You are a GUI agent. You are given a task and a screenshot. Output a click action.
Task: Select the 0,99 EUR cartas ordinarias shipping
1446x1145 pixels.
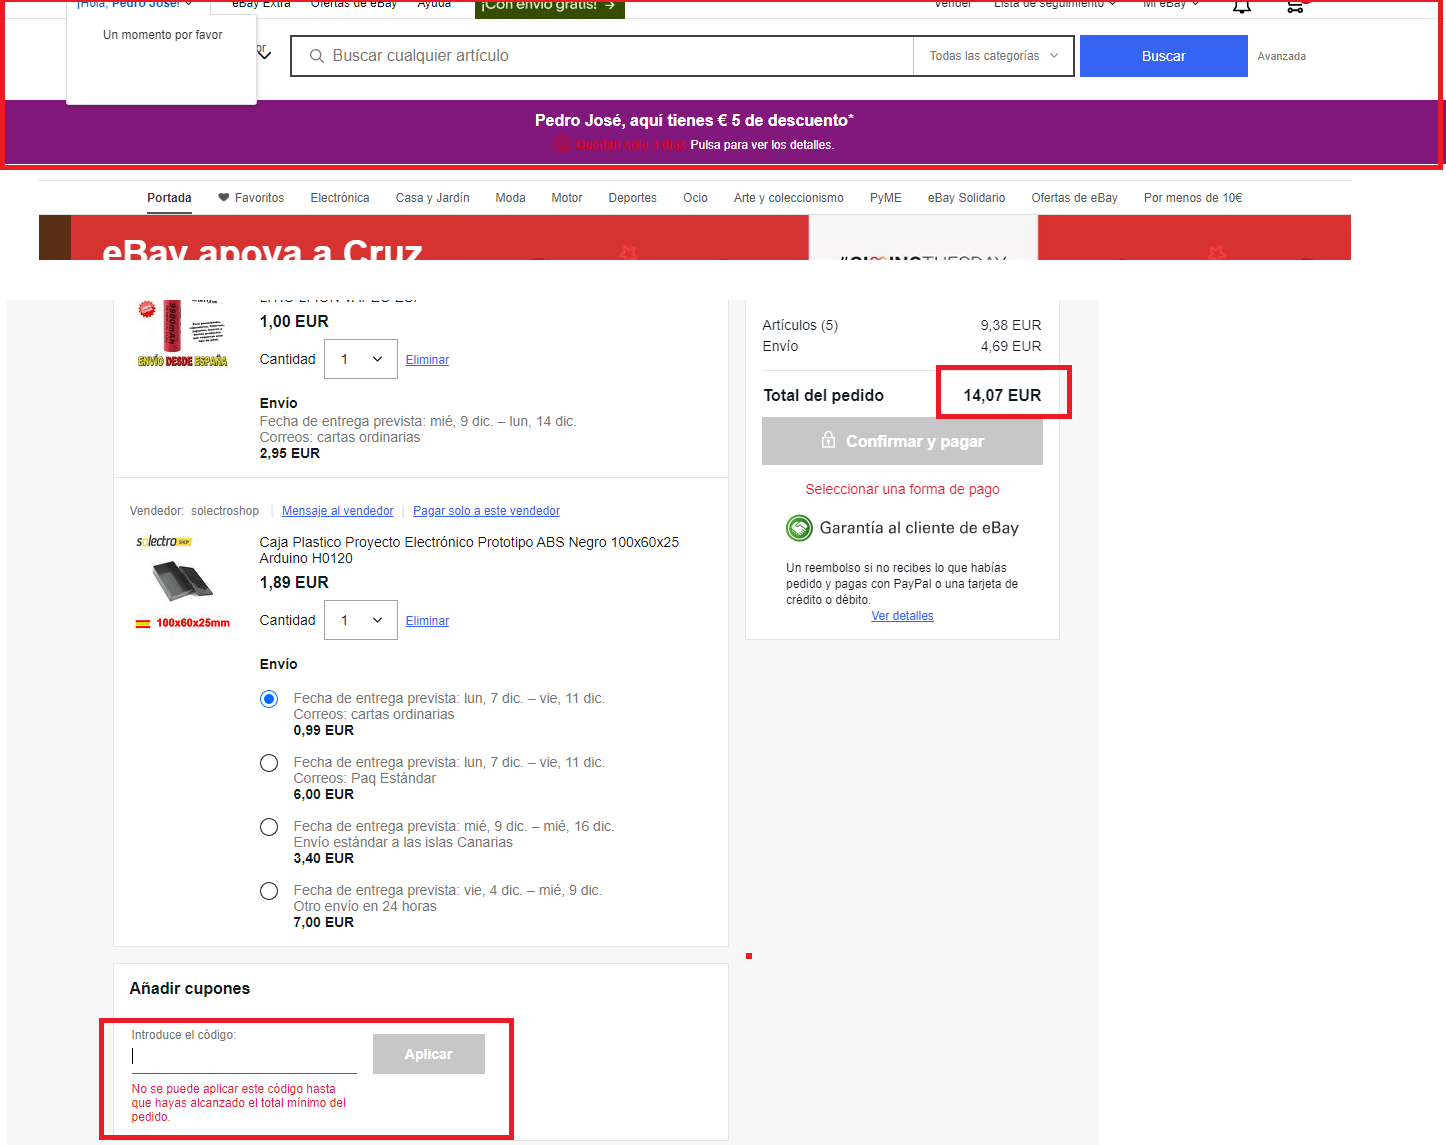tap(269, 699)
